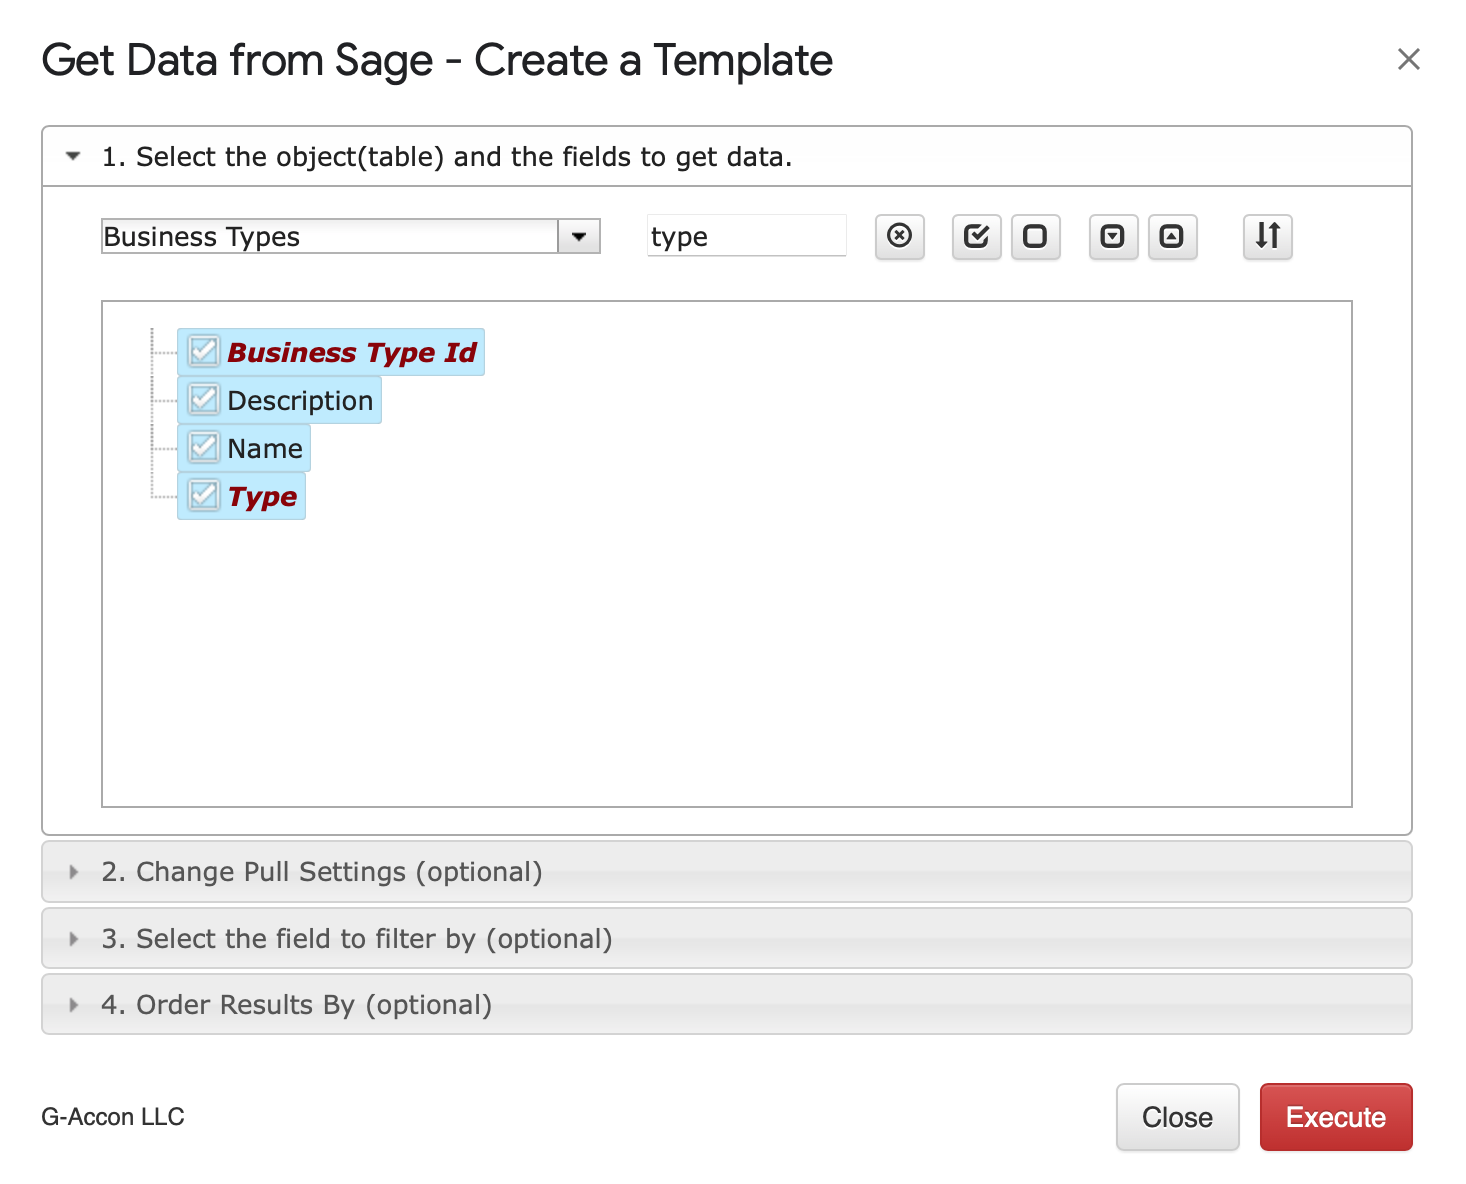This screenshot has height=1184, width=1466.
Task: Click the Close button
Action: (x=1177, y=1117)
